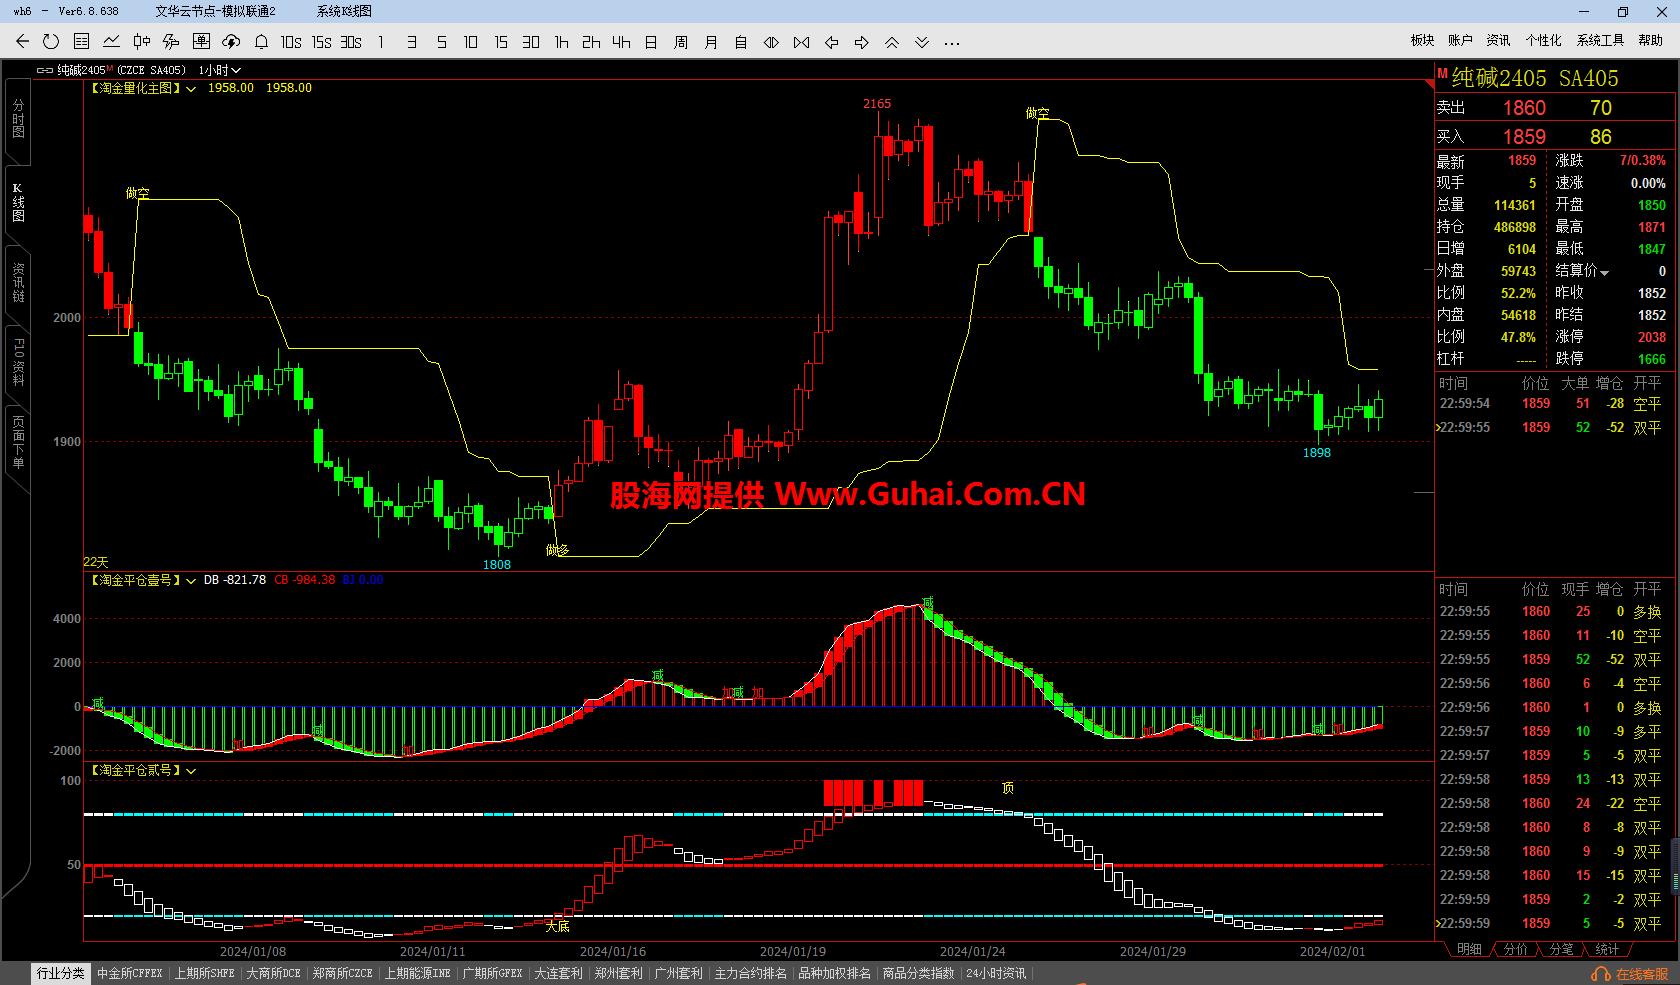
Task: Switch to the time-sharing line chart icon
Action: (111, 42)
